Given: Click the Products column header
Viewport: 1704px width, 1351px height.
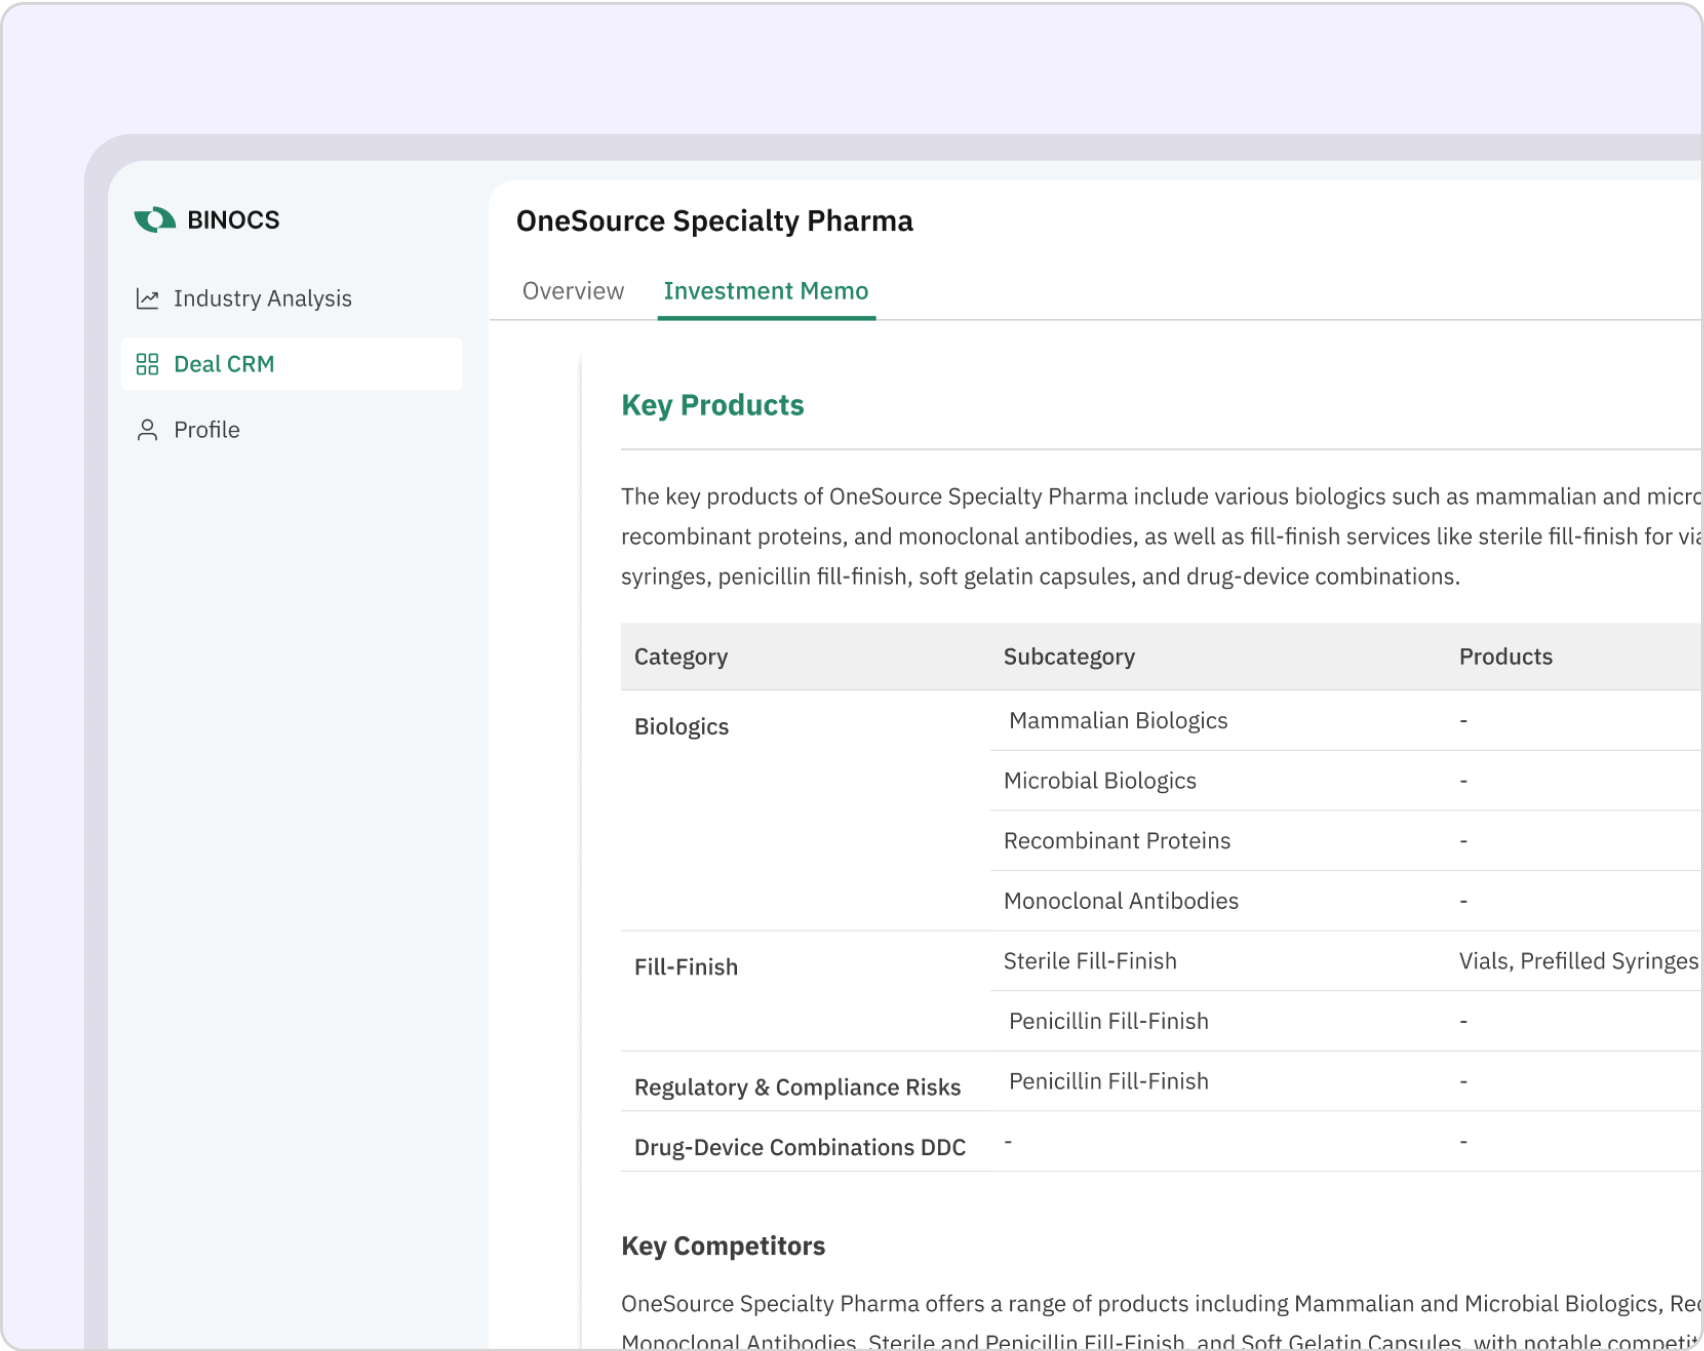Looking at the screenshot, I should (x=1505, y=657).
